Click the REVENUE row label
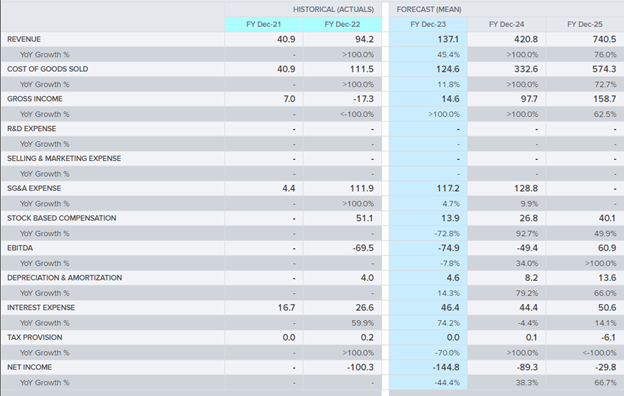This screenshot has height=396, width=624. point(24,39)
